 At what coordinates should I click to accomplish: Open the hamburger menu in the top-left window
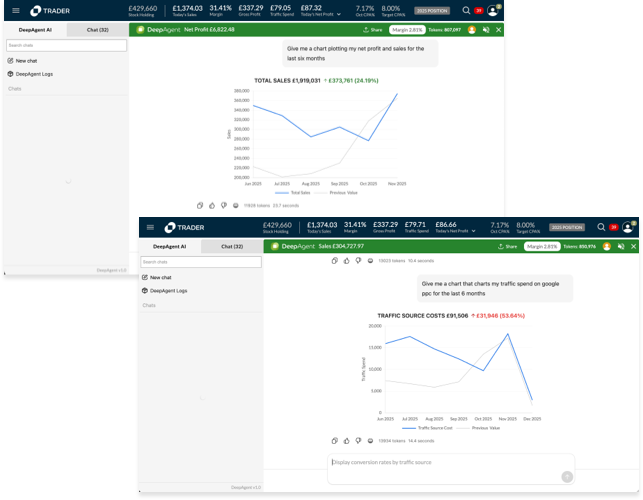(14, 11)
